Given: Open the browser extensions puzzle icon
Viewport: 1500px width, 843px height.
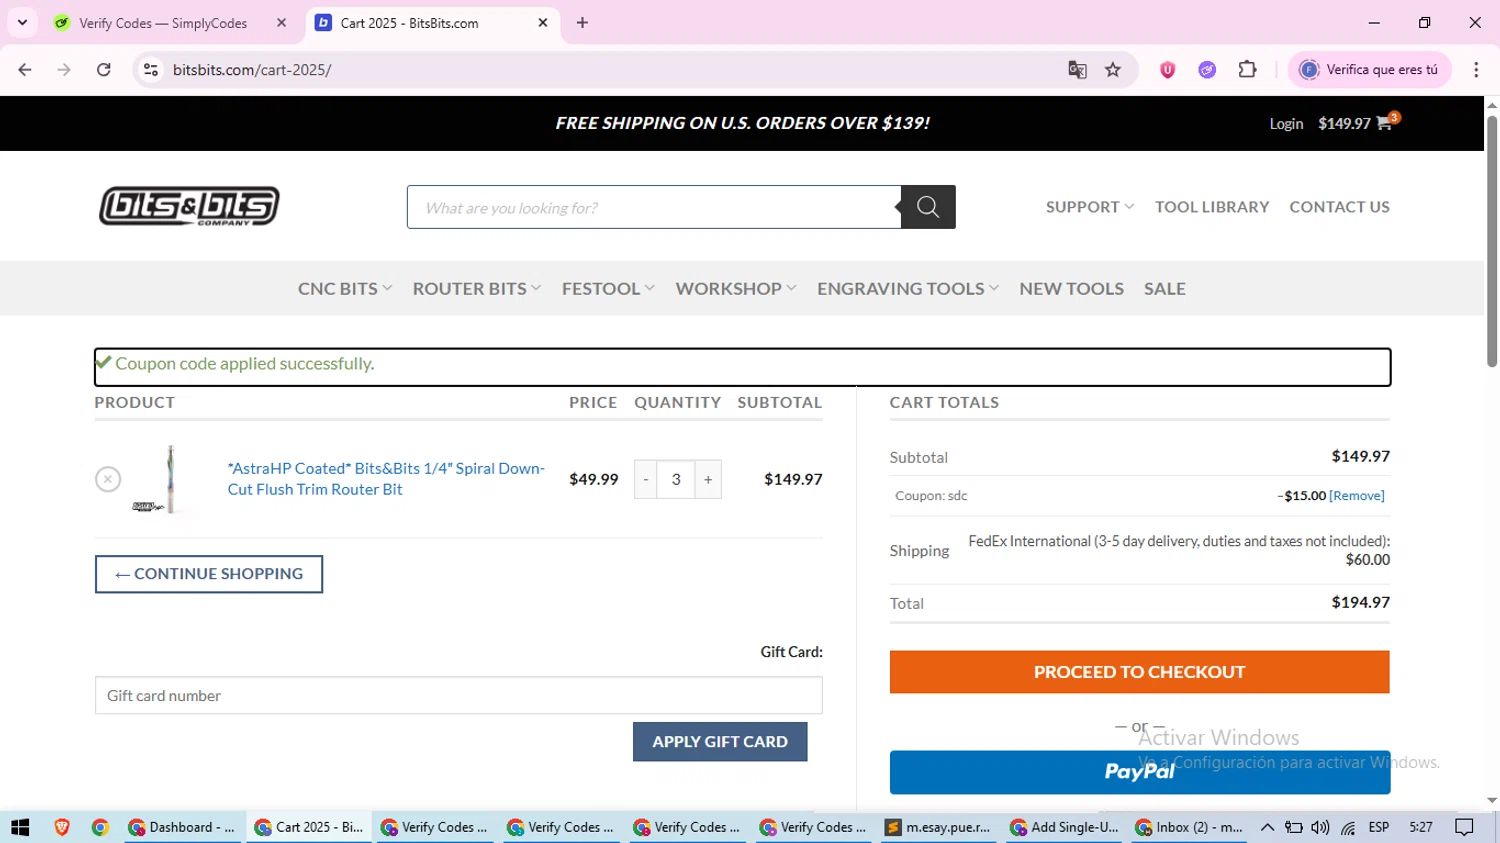Looking at the screenshot, I should coord(1247,70).
